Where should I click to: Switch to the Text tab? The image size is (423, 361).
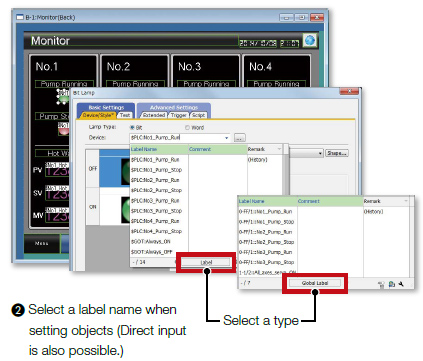point(125,115)
